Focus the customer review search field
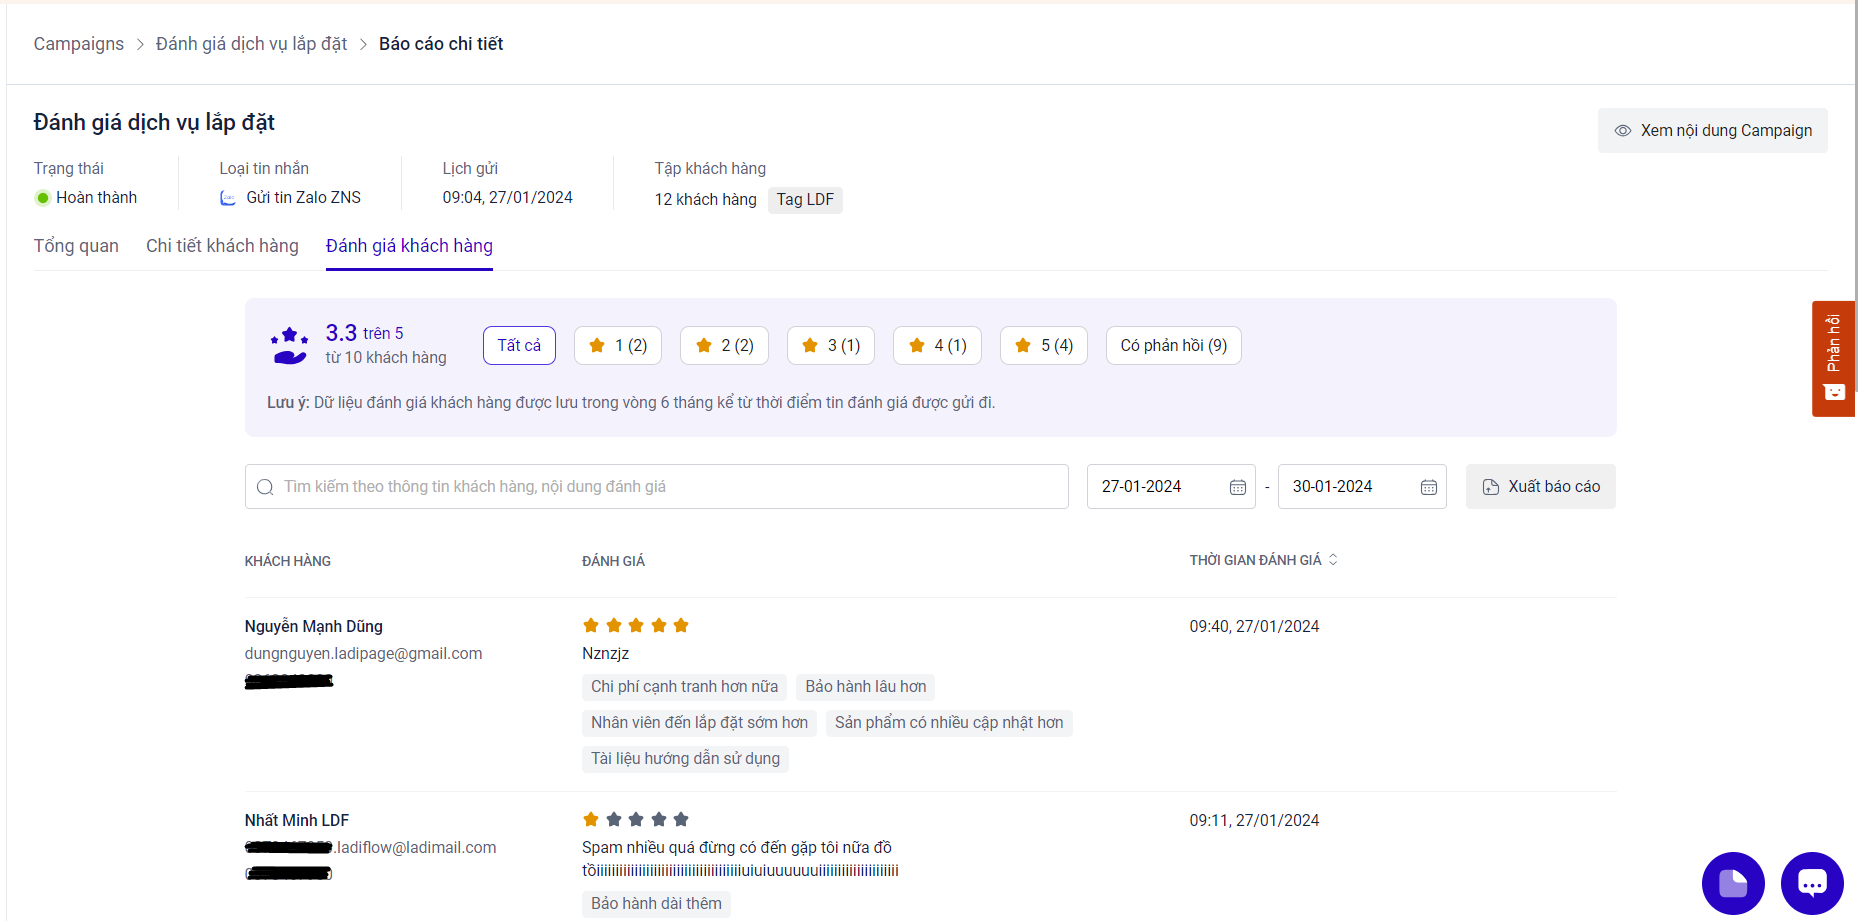Screen dimensions: 1858x921 tap(657, 487)
